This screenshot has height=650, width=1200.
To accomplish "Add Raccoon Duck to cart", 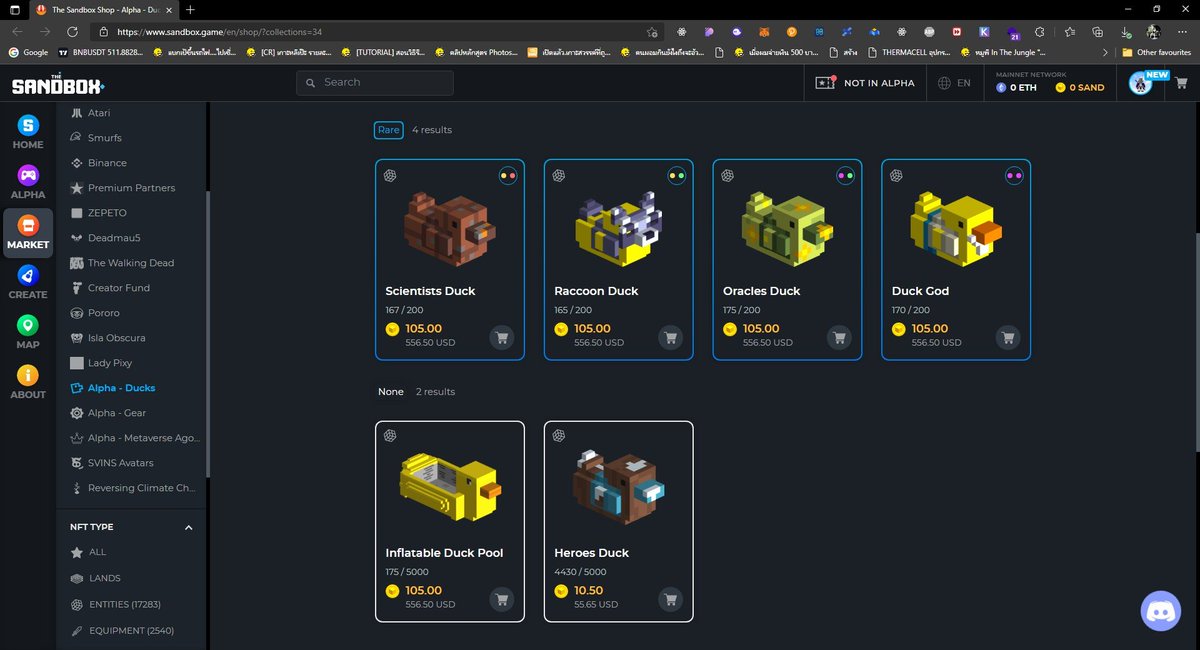I will click(x=671, y=337).
